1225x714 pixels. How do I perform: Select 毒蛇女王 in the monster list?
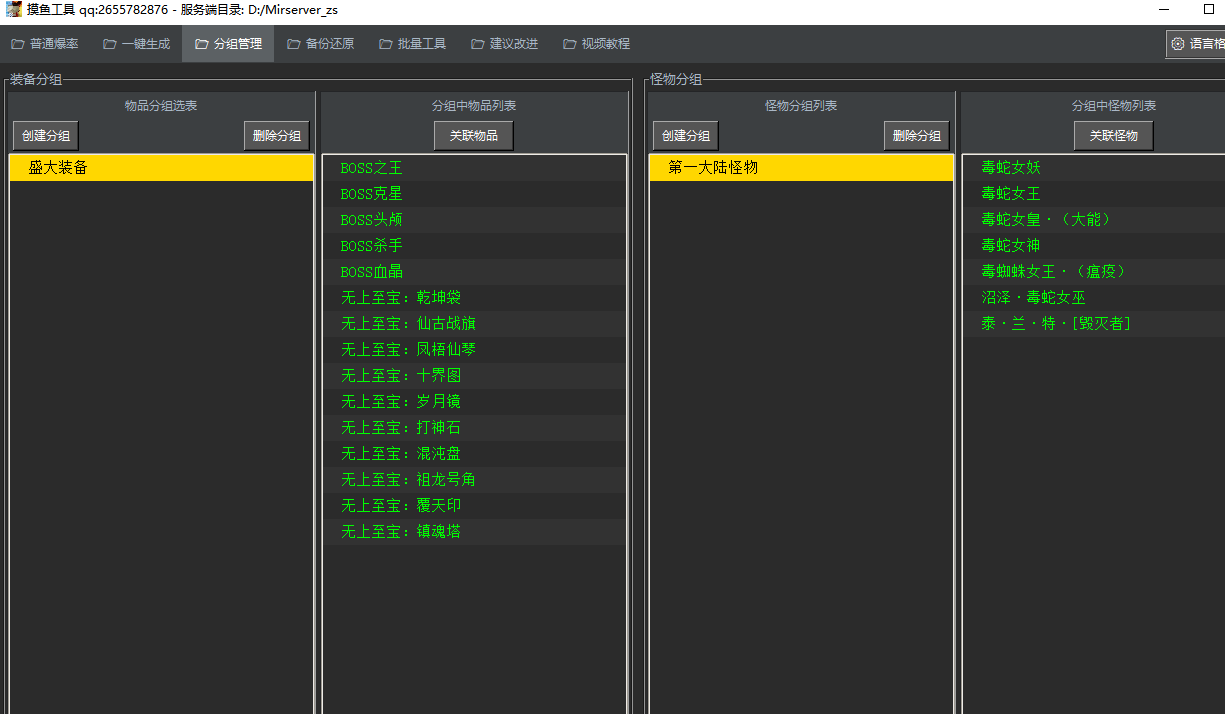coord(1011,194)
